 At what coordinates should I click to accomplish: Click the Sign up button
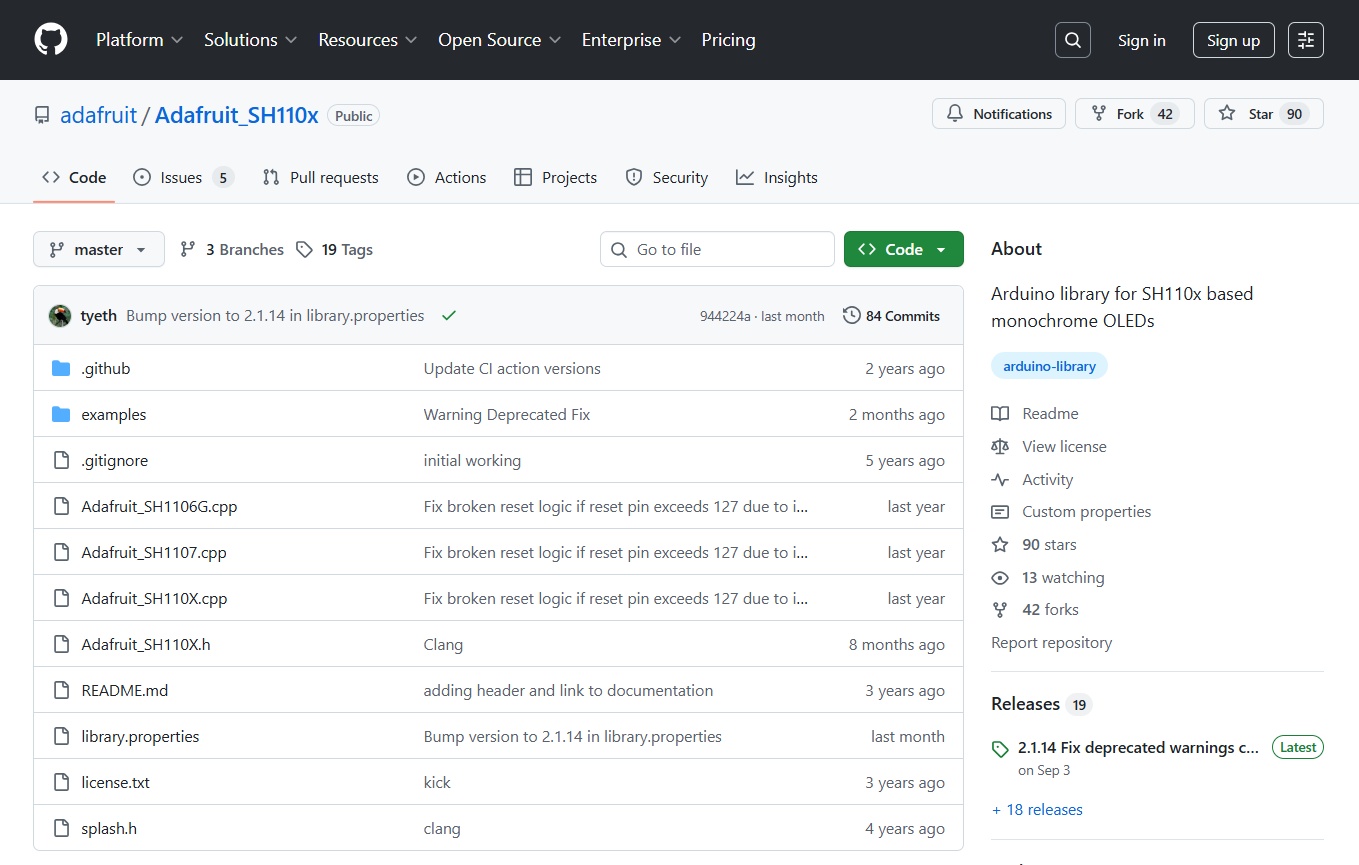pos(1233,40)
